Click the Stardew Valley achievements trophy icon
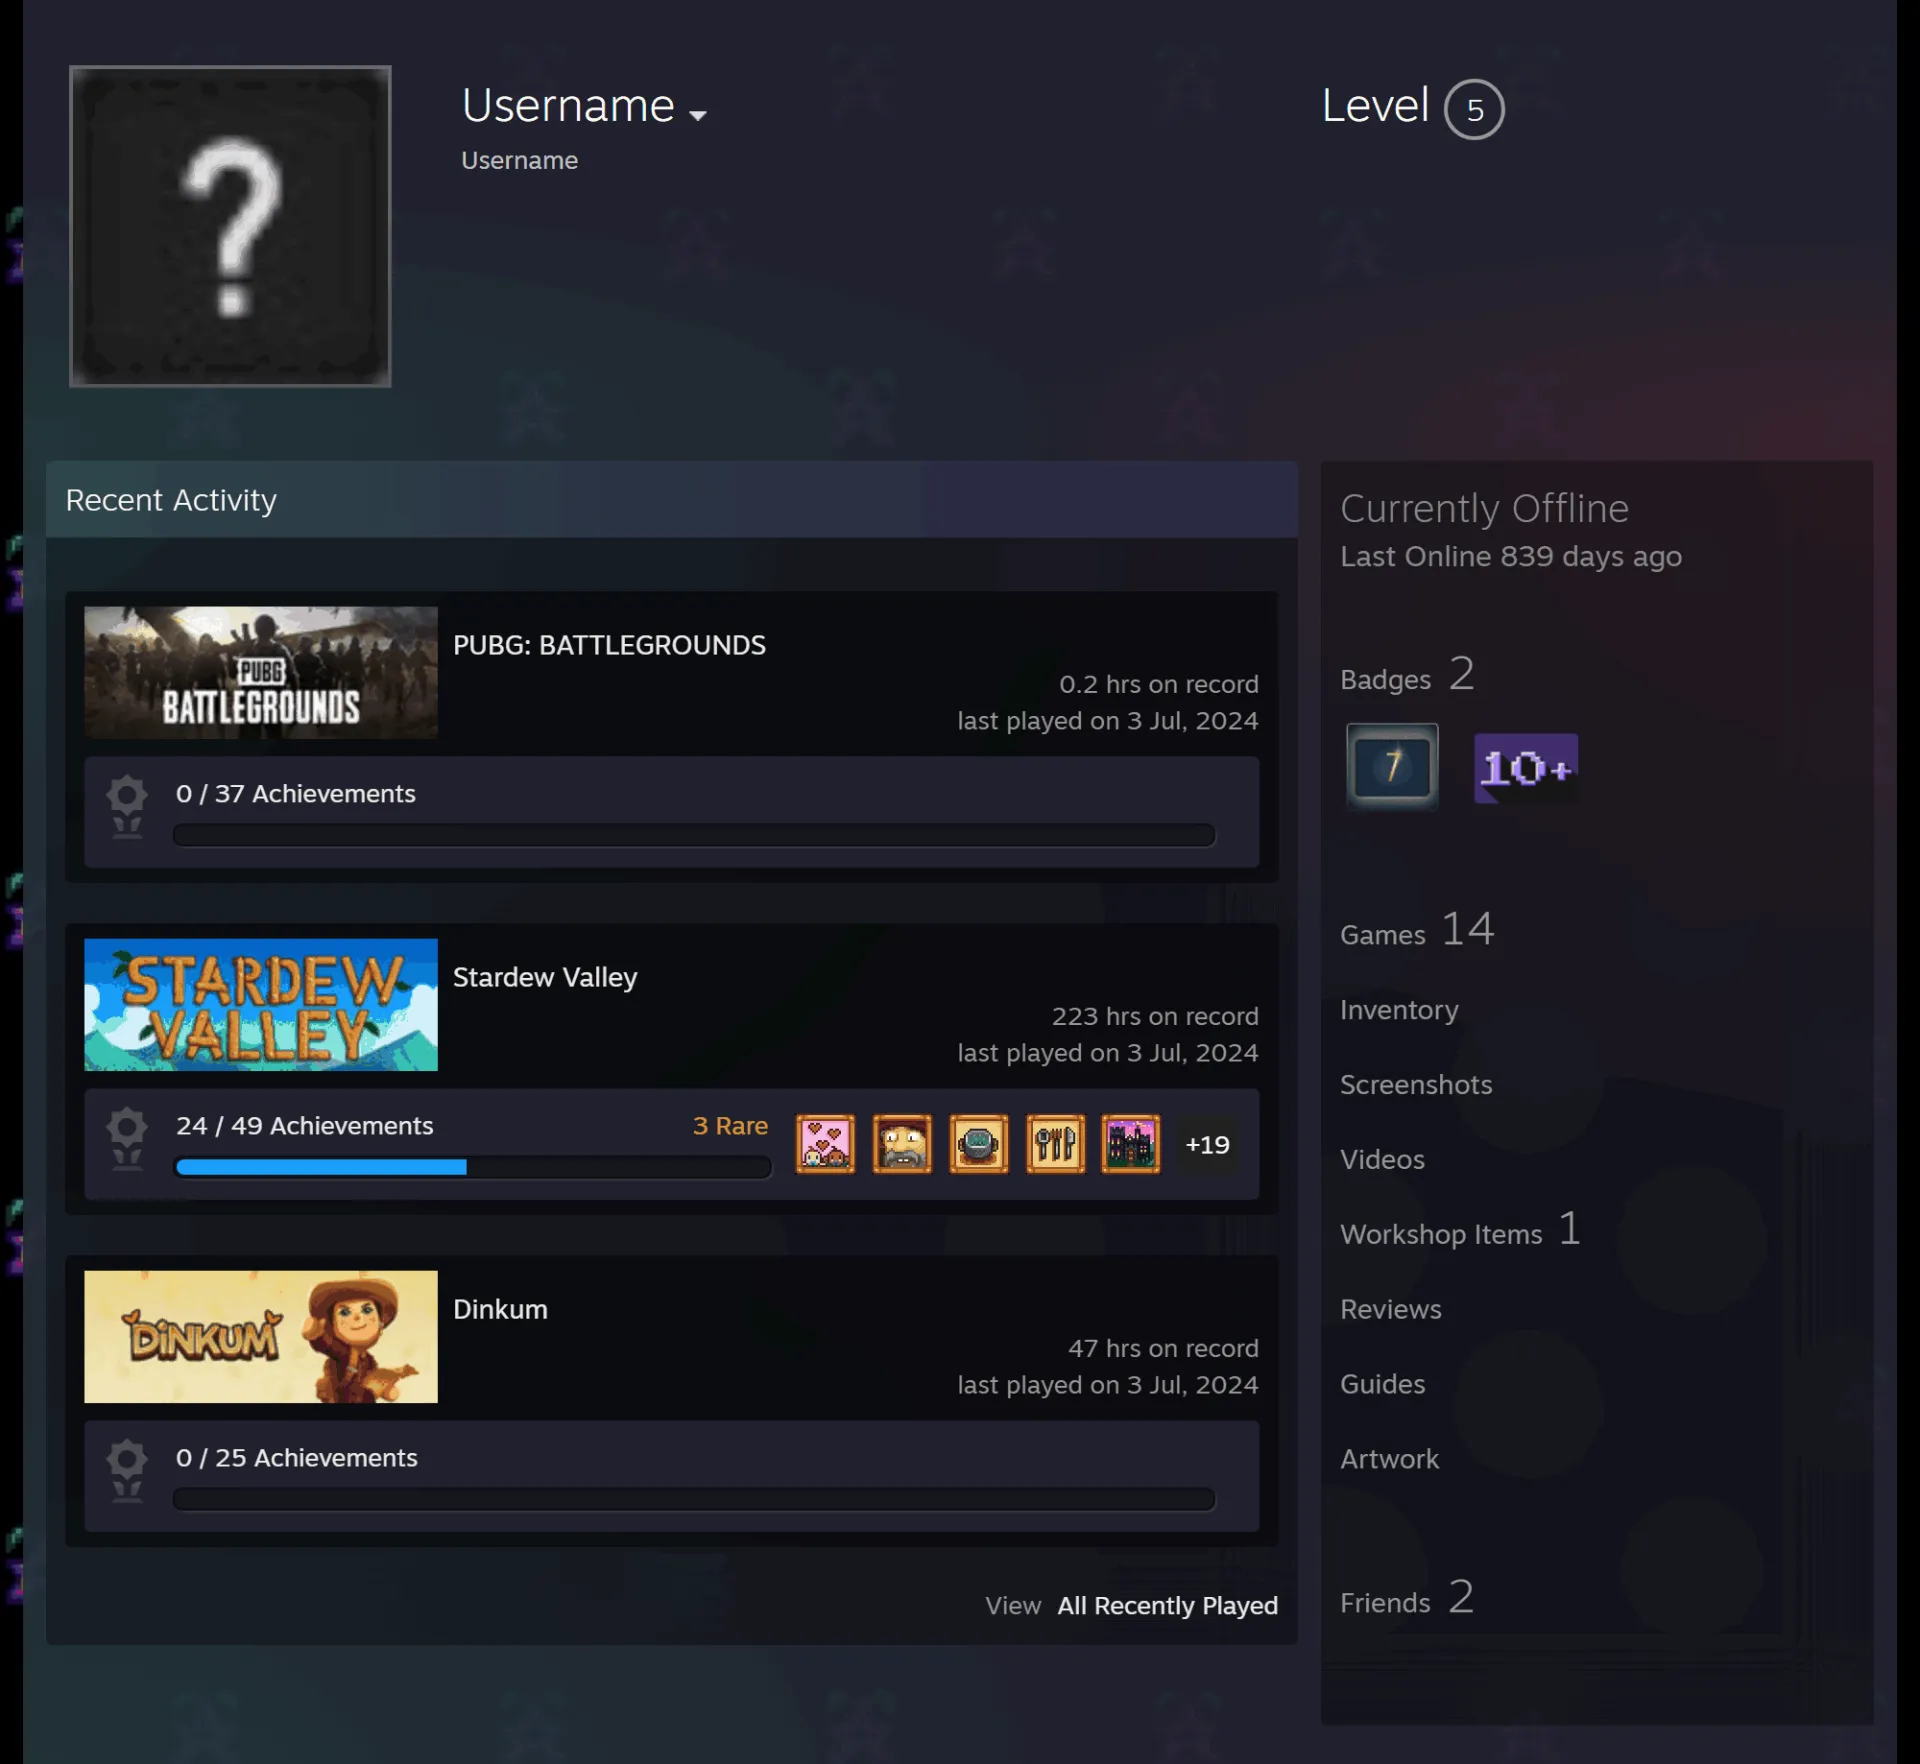This screenshot has width=1920, height=1764. click(127, 1139)
